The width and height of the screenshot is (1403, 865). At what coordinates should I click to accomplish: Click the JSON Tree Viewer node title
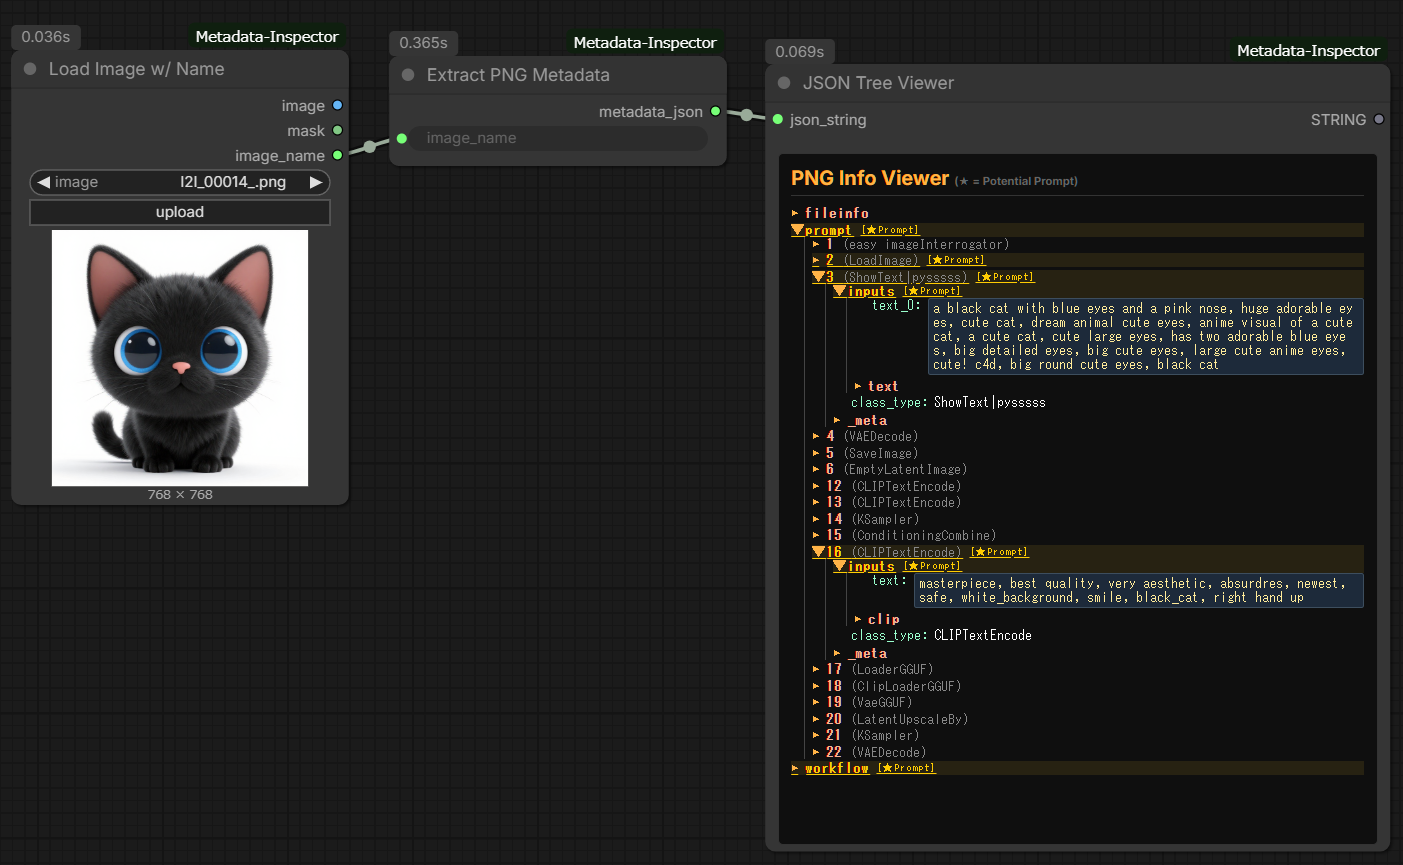(x=878, y=83)
